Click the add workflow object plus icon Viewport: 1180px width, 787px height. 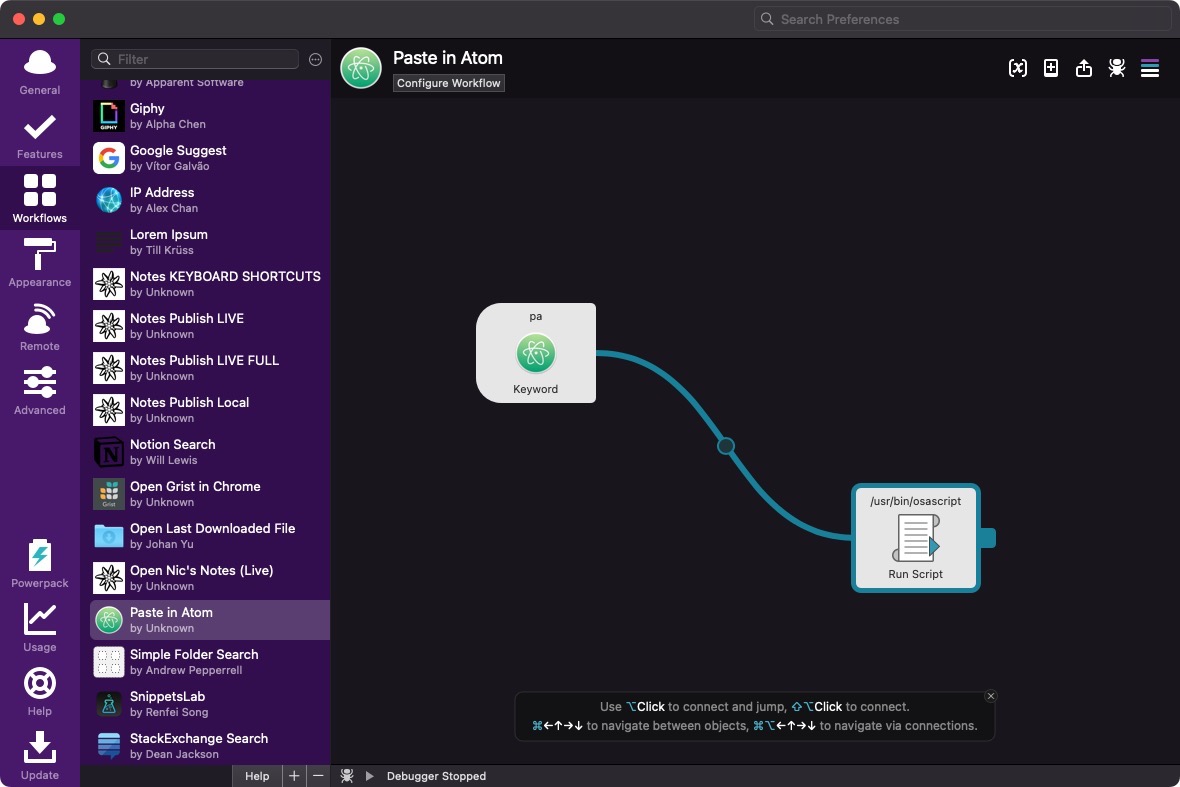coord(1051,68)
